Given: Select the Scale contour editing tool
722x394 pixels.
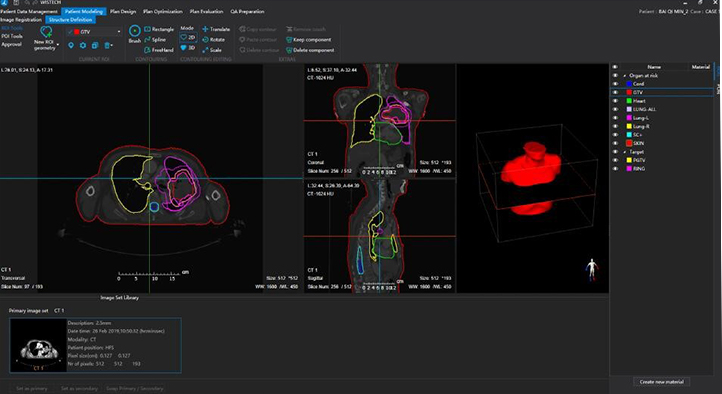Looking at the screenshot, I should pos(212,50).
